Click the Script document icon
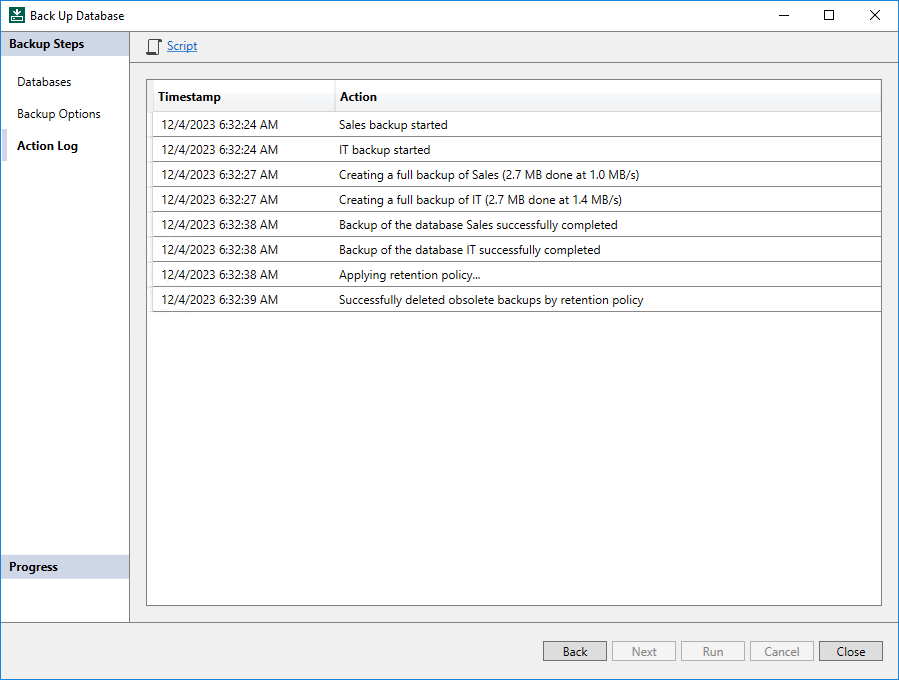This screenshot has height=680, width=899. 152,45
